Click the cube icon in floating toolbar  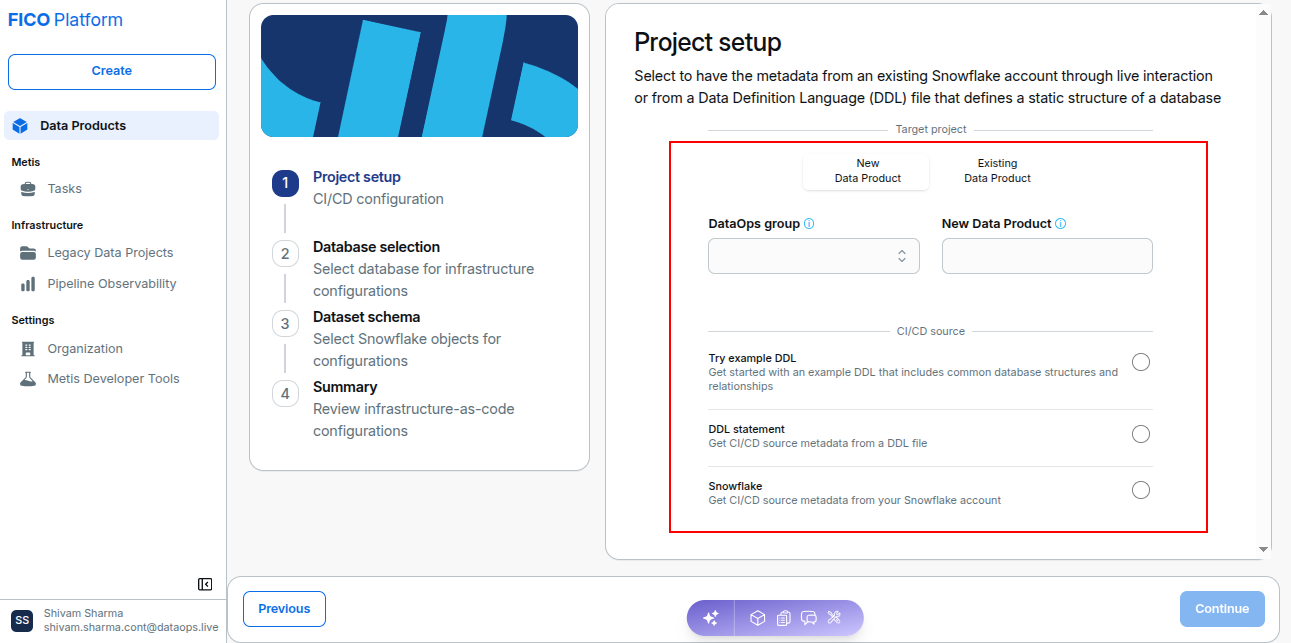(x=758, y=618)
